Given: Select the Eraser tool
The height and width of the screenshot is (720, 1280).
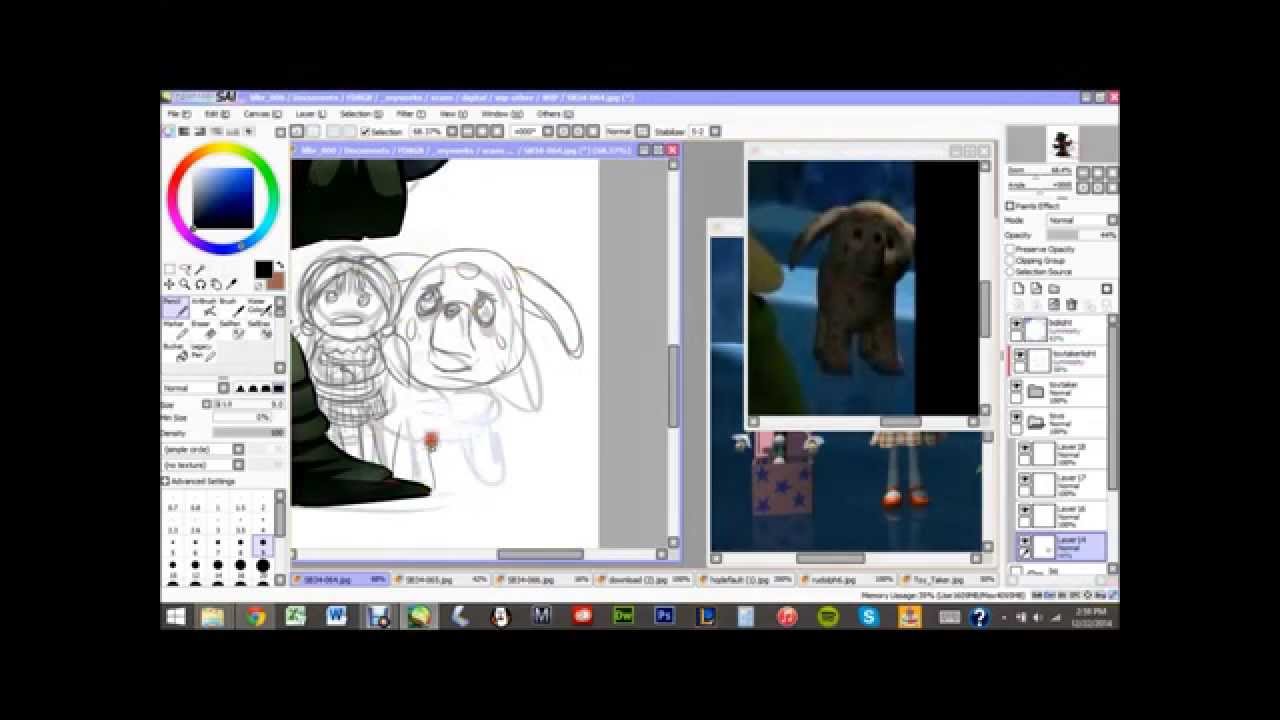Looking at the screenshot, I should coord(204,331).
